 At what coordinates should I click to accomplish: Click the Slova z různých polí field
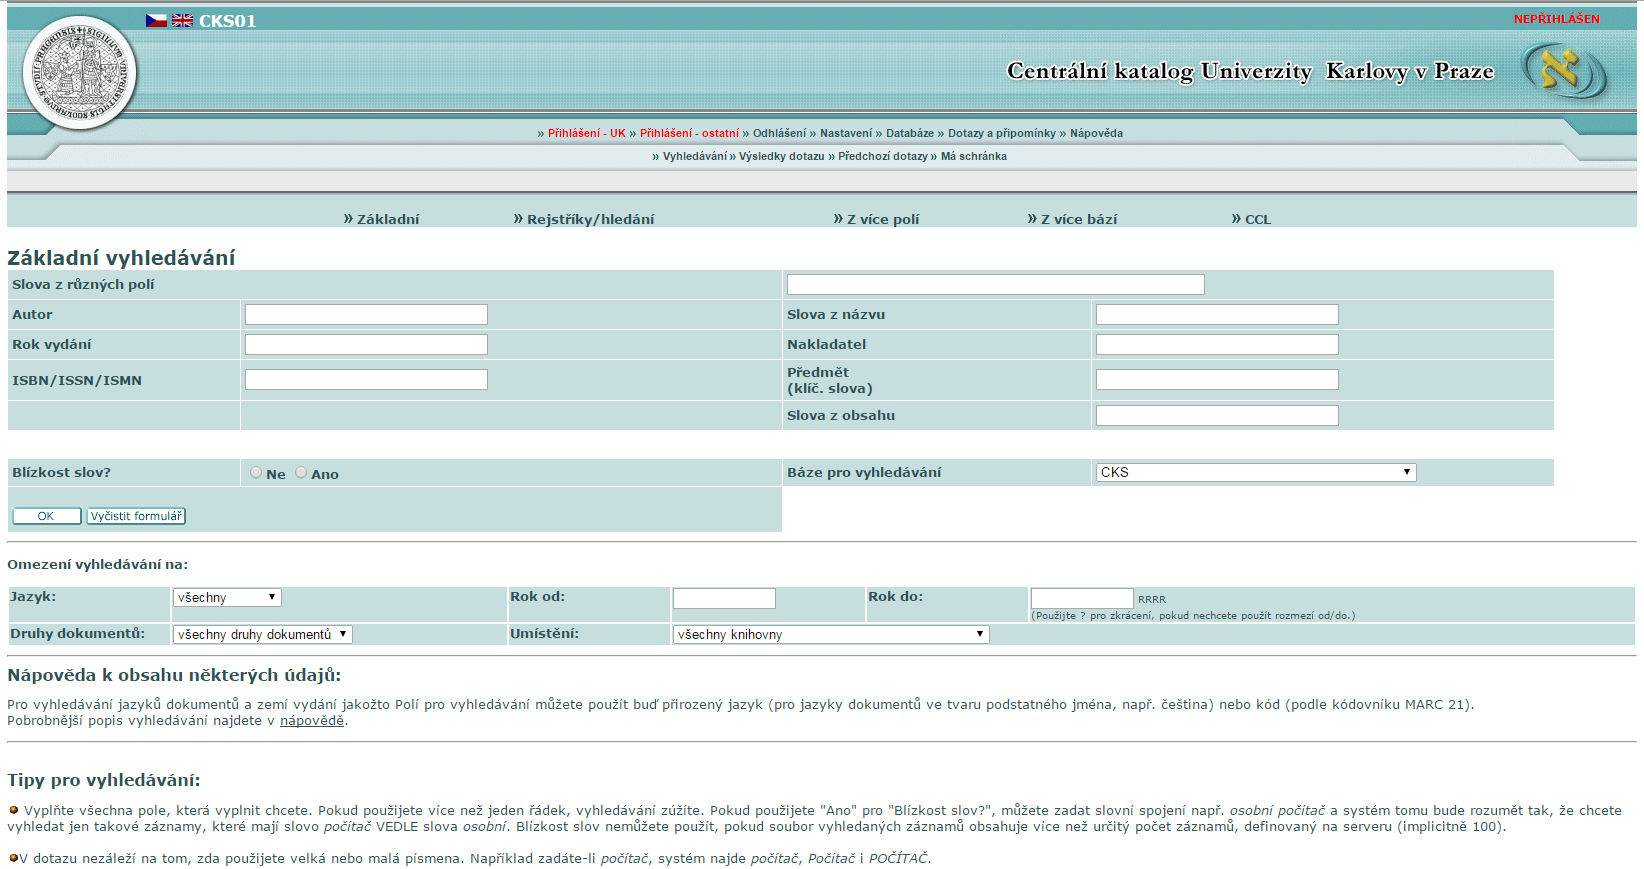click(x=996, y=284)
